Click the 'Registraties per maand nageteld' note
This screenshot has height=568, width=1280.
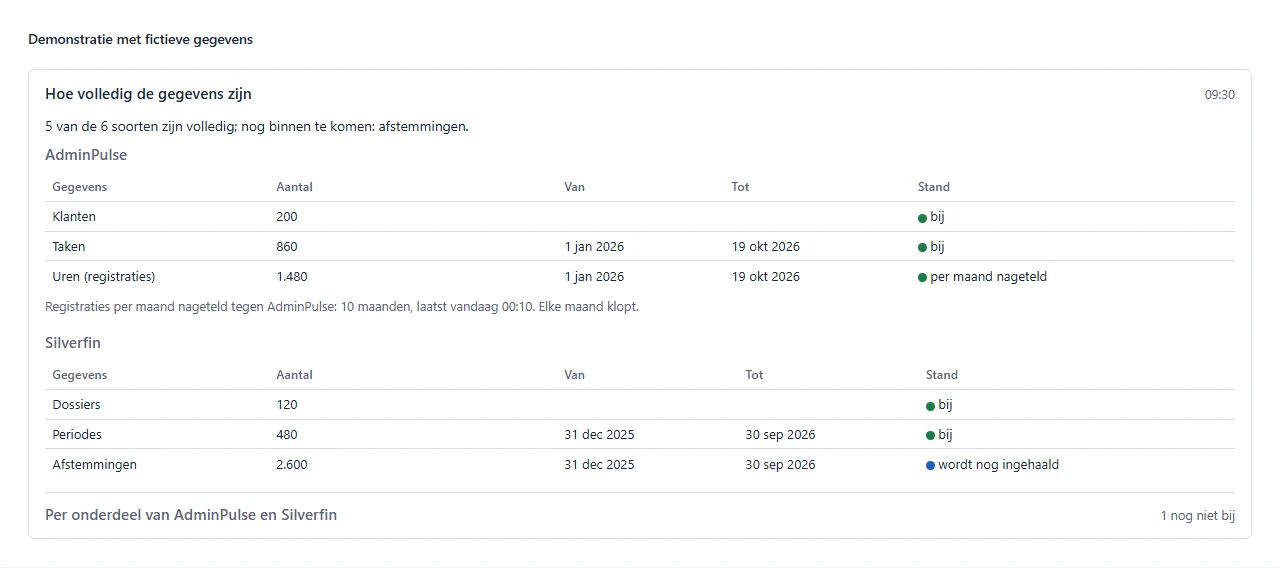342,307
